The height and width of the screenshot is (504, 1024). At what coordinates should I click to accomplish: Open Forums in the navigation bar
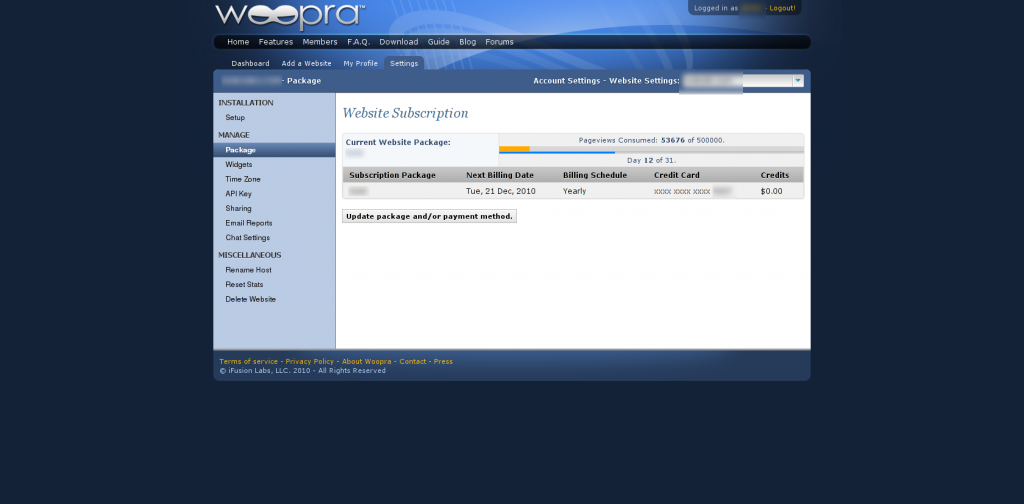click(500, 42)
